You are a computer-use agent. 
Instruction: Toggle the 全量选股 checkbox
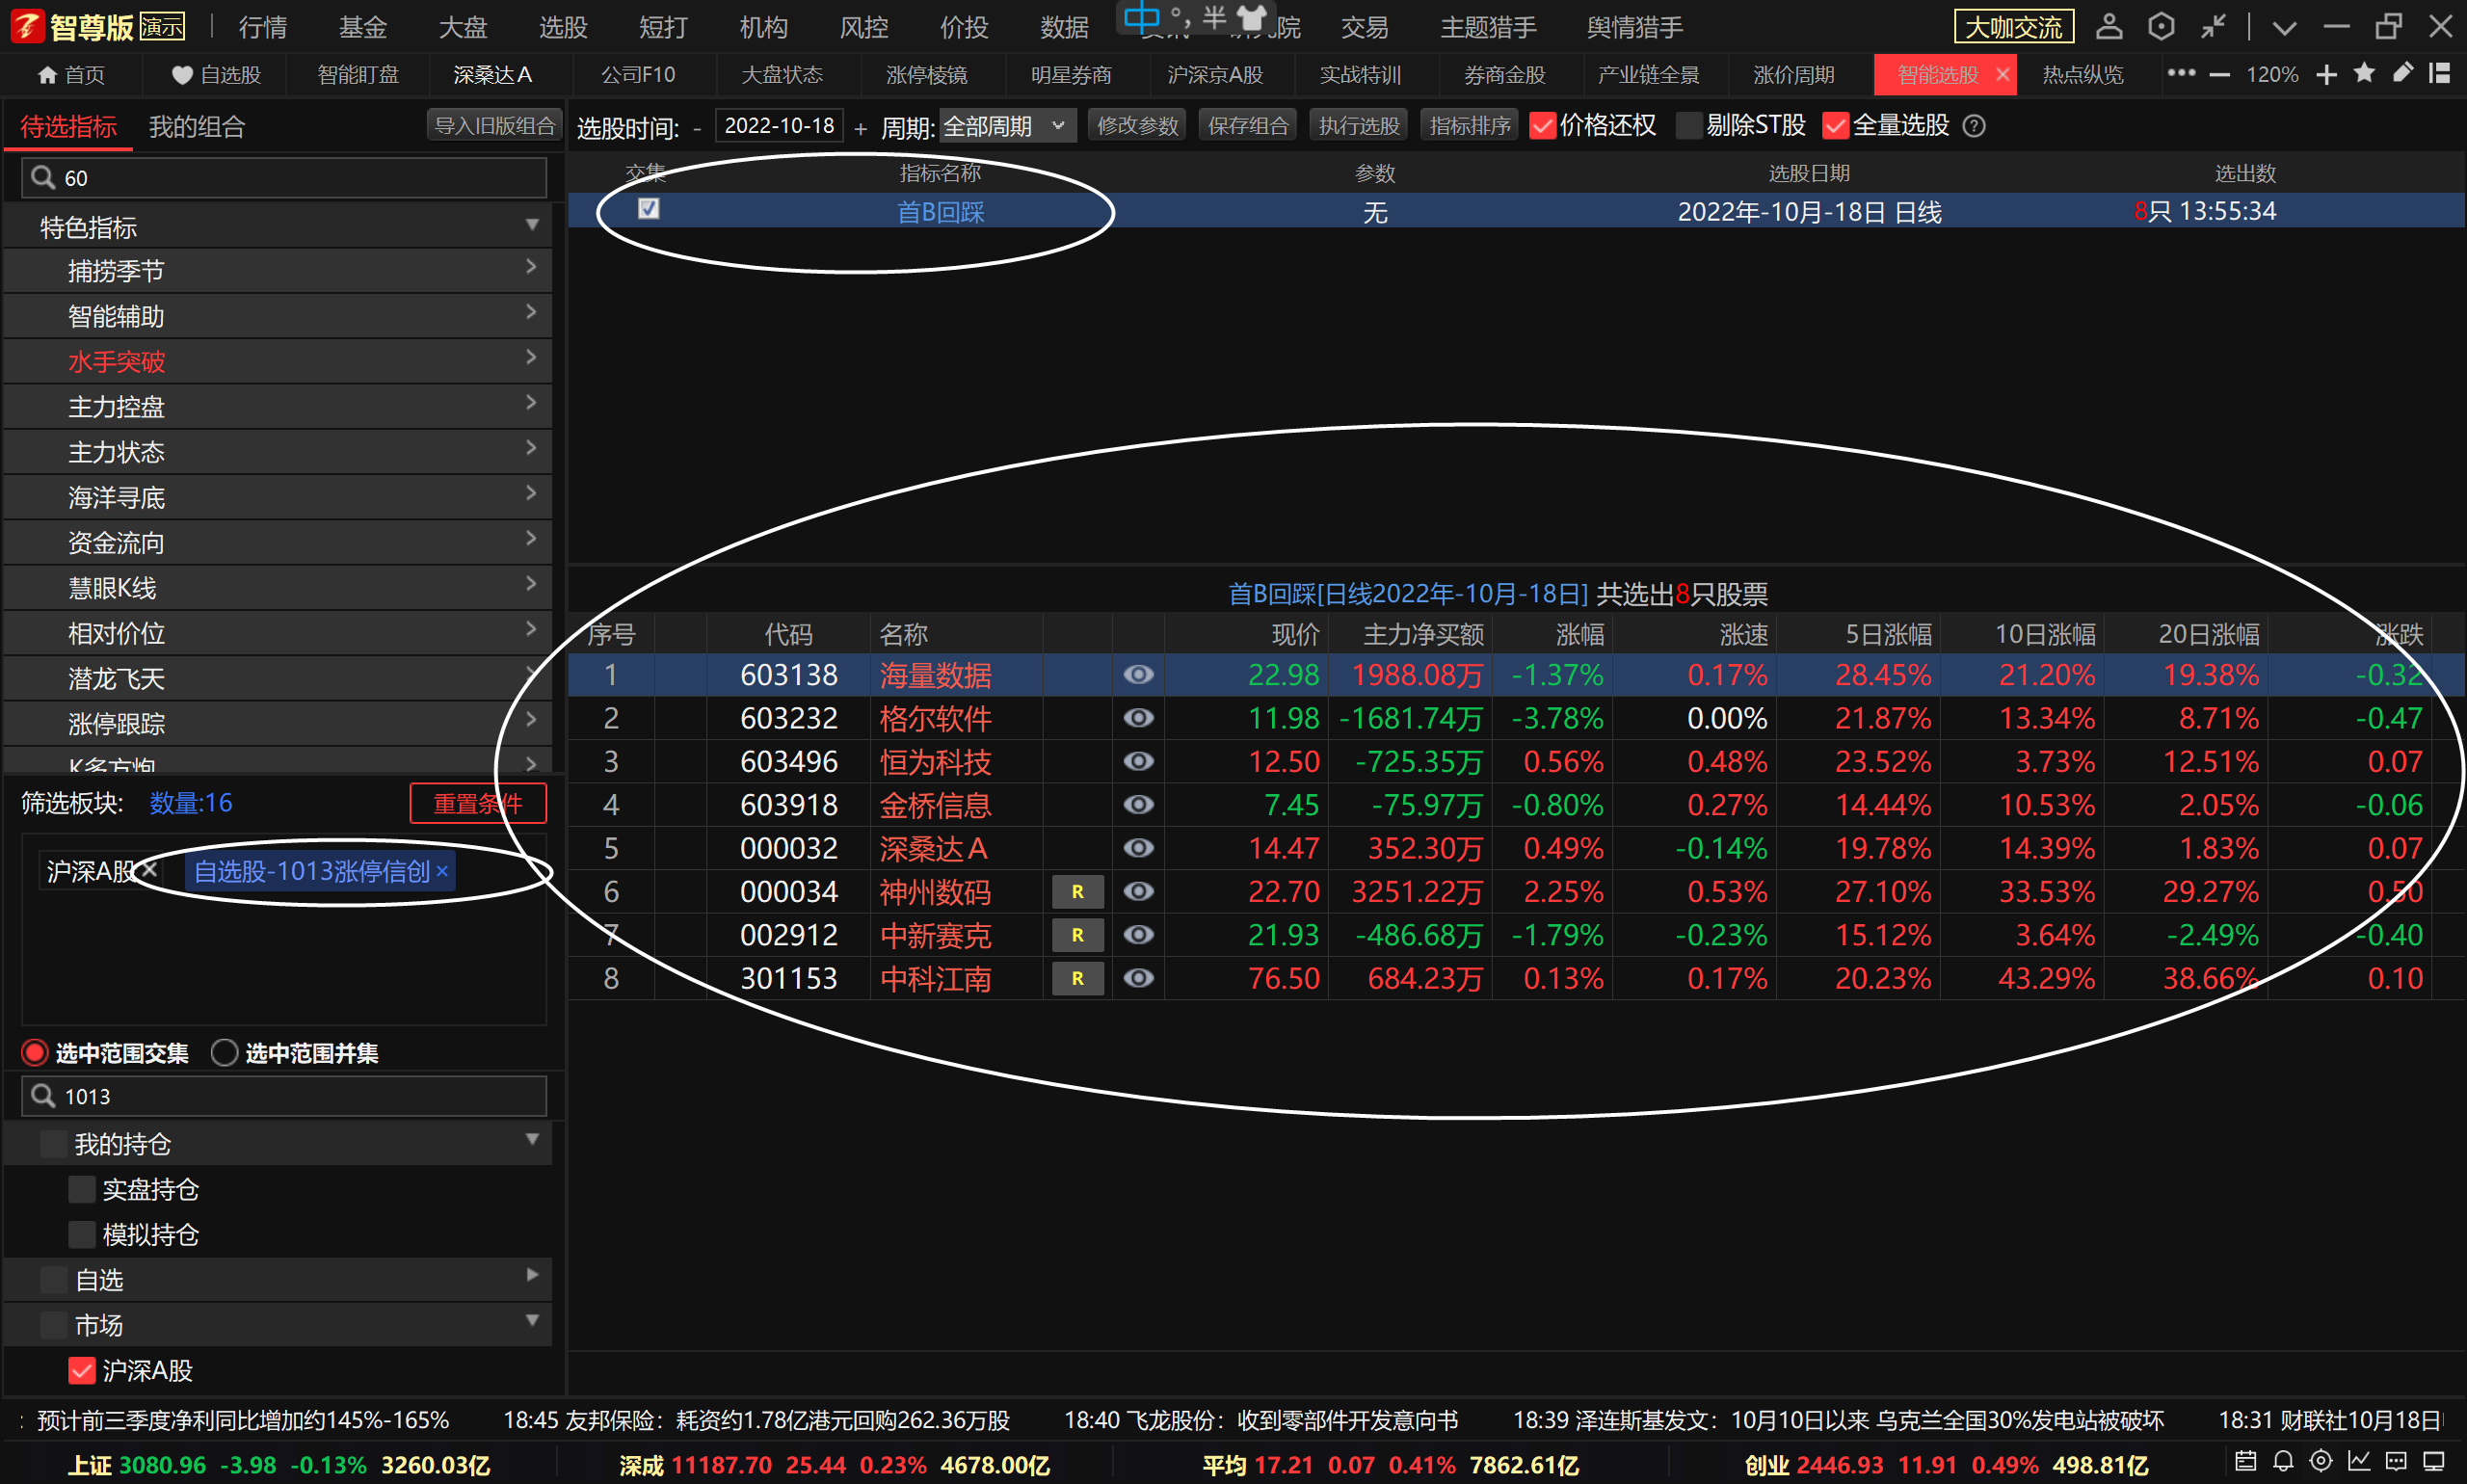click(1835, 126)
